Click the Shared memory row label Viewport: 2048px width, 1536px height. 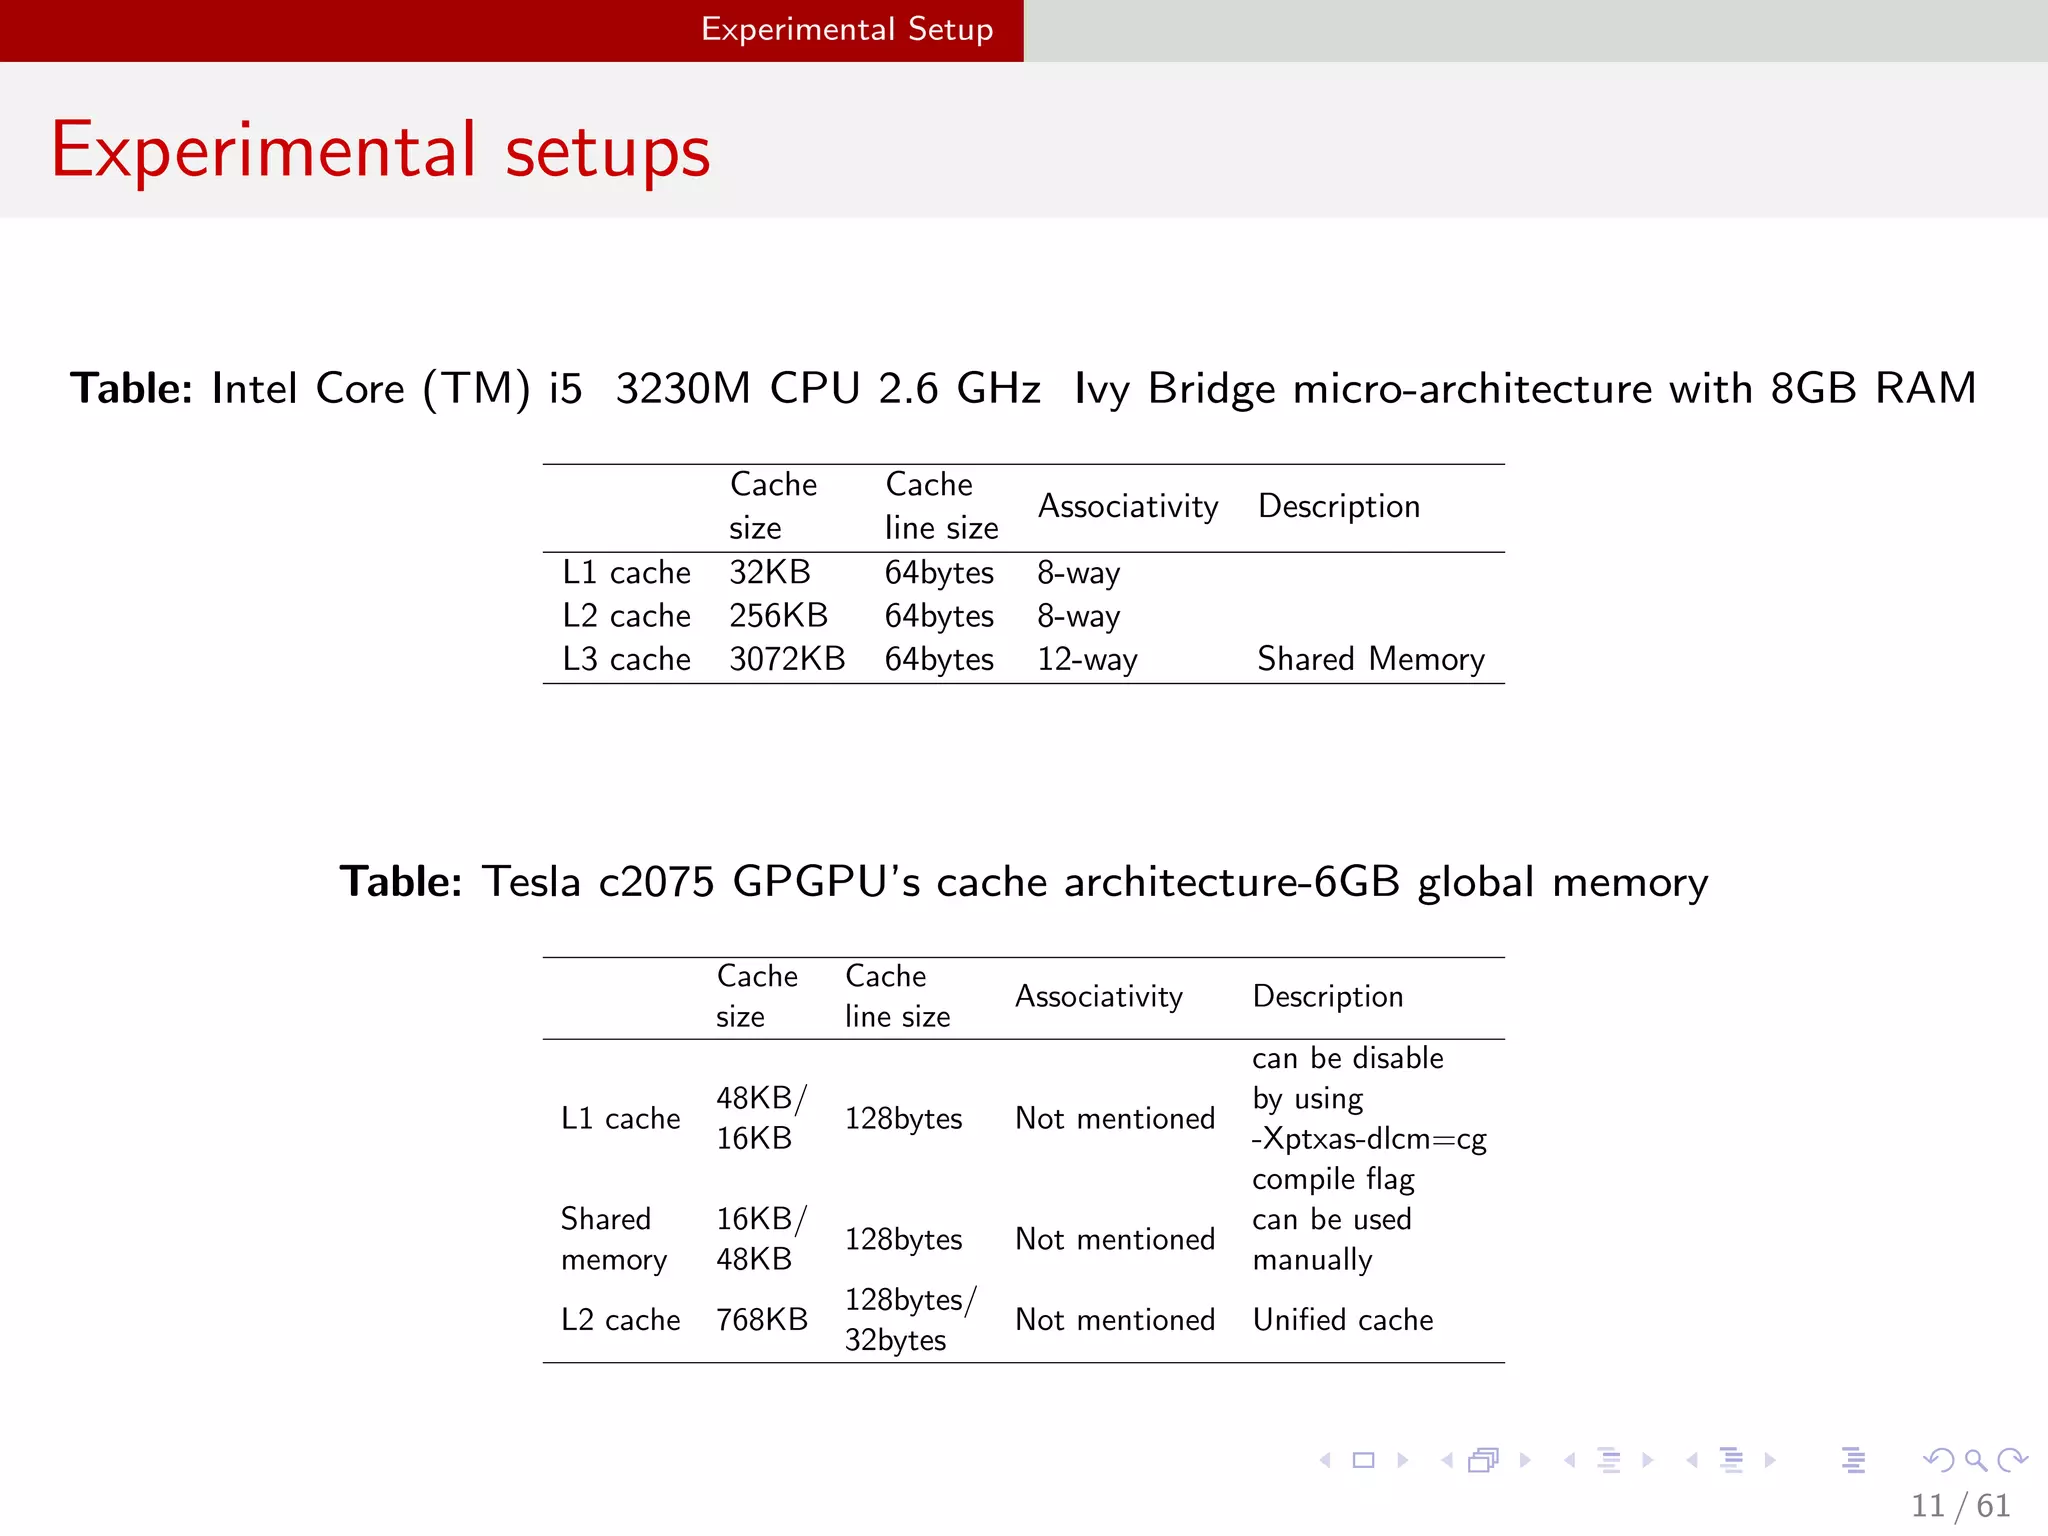pos(614,1239)
